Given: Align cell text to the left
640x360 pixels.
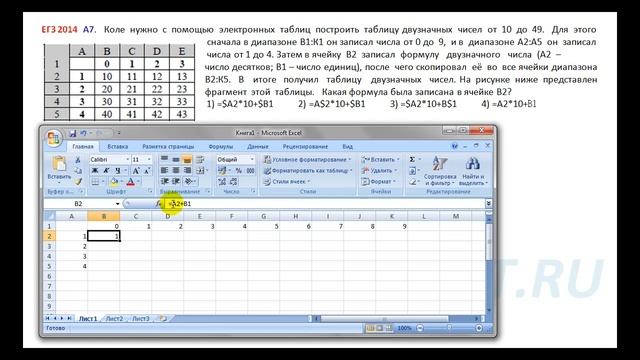Looking at the screenshot, I should (x=164, y=170).
